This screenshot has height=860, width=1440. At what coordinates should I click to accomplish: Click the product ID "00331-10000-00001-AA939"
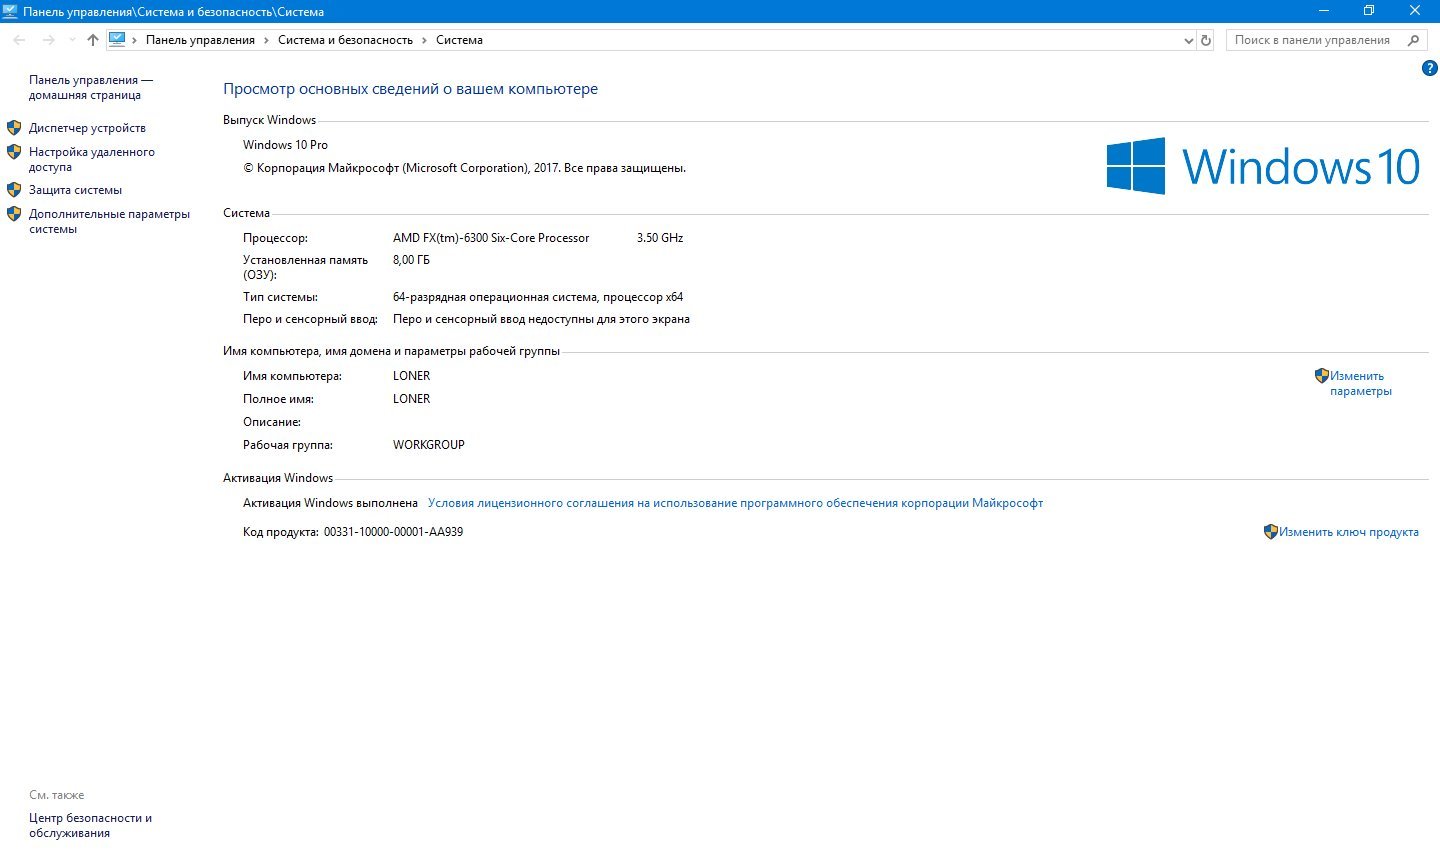click(x=393, y=532)
